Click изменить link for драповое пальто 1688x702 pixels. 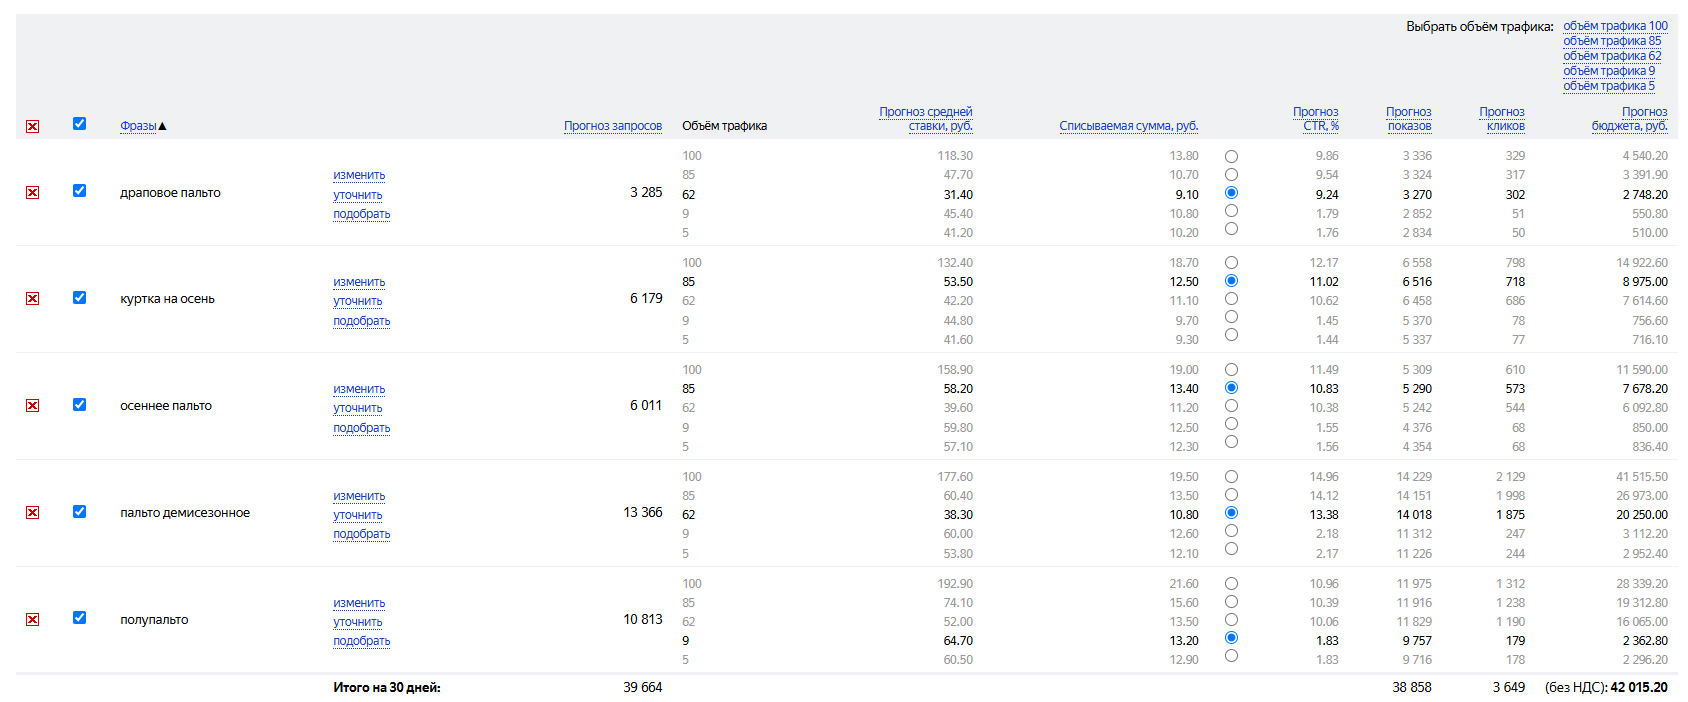(x=359, y=175)
